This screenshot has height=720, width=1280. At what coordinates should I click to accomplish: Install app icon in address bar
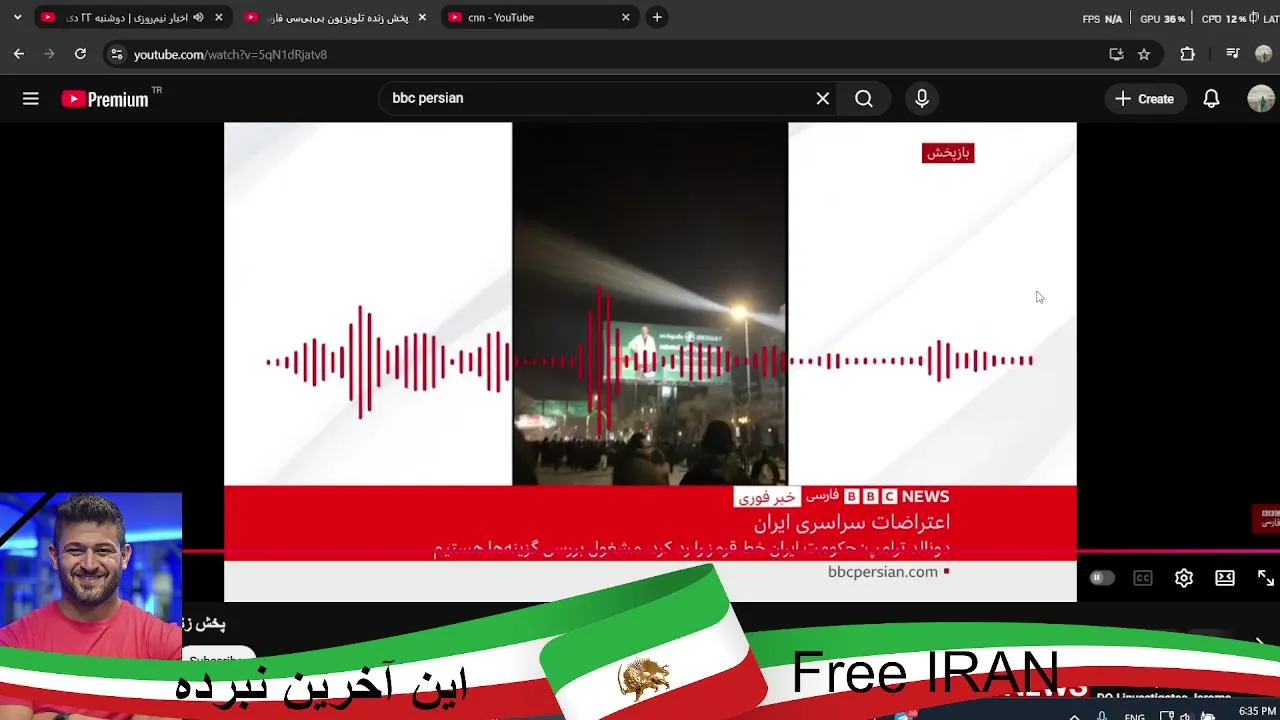pos(1116,54)
